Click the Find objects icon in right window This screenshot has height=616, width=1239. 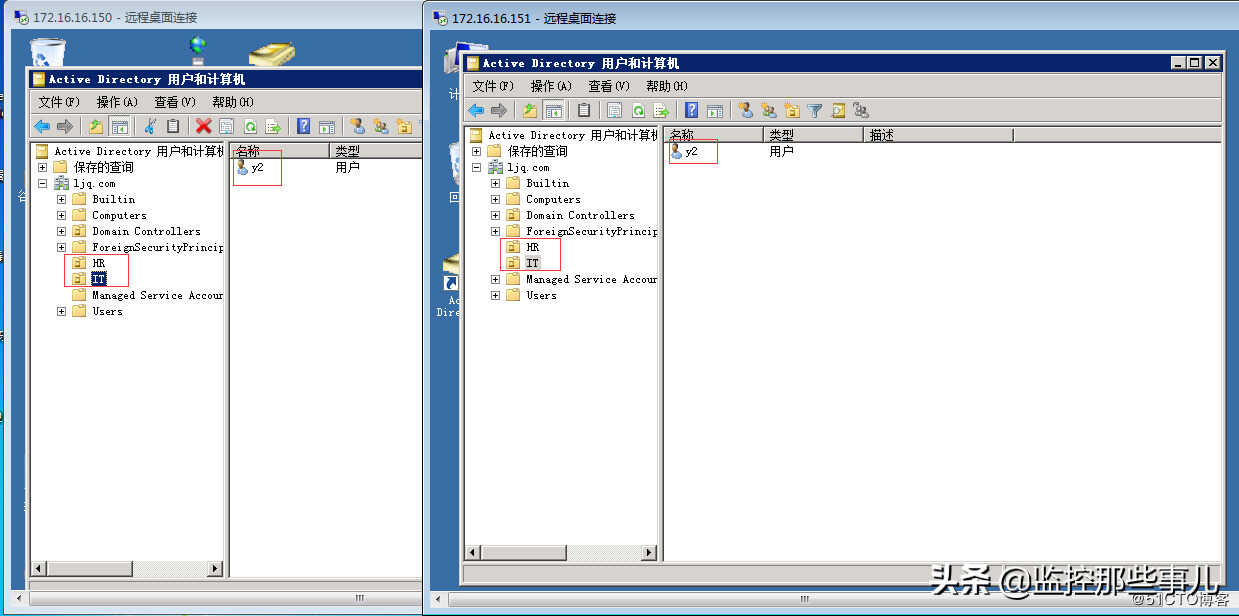[838, 110]
